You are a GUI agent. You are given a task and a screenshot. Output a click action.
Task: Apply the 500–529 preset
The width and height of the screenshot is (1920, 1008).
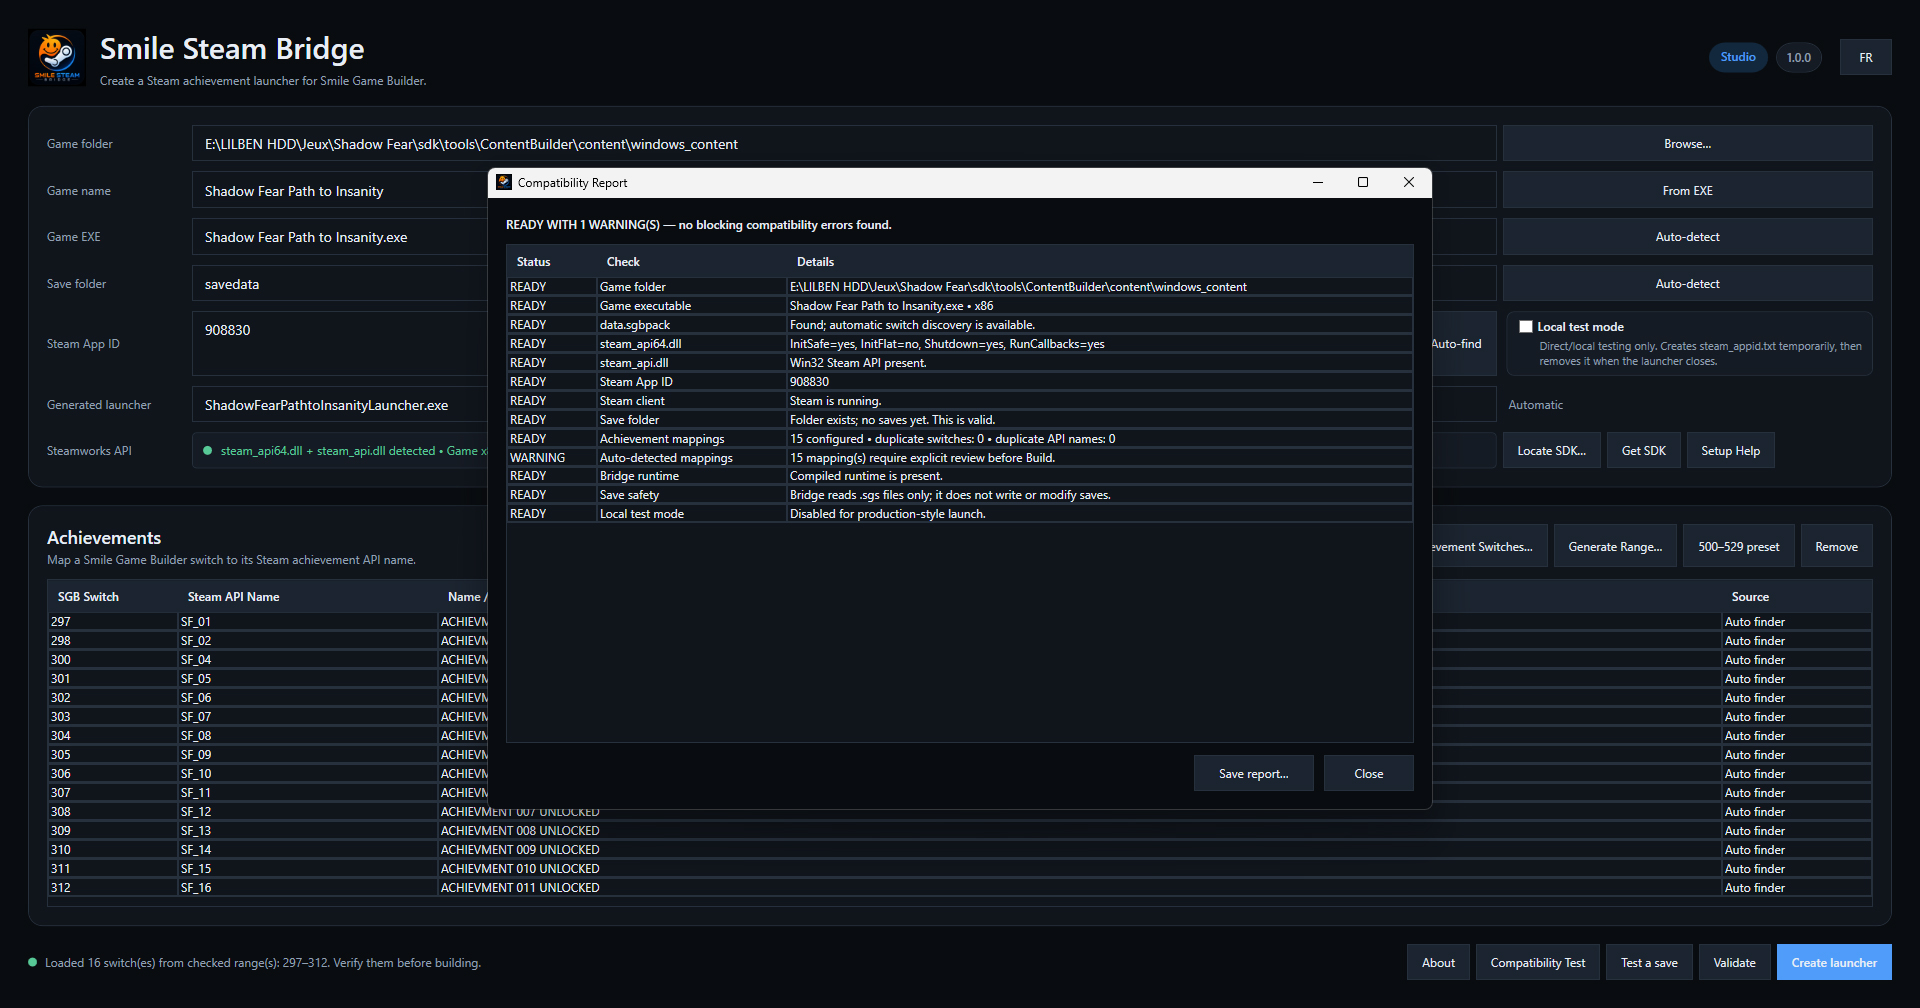click(x=1739, y=546)
